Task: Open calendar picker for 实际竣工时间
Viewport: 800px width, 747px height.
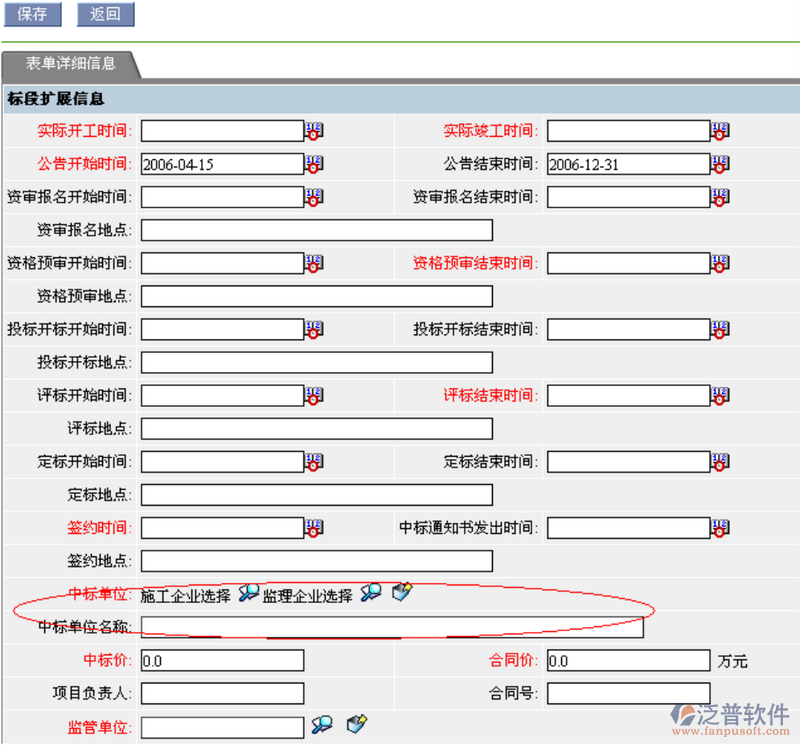Action: tap(720, 131)
